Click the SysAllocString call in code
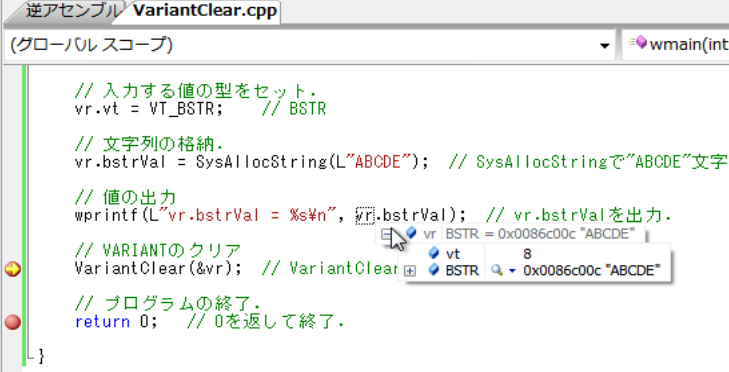The height and width of the screenshot is (372, 729). 261,162
